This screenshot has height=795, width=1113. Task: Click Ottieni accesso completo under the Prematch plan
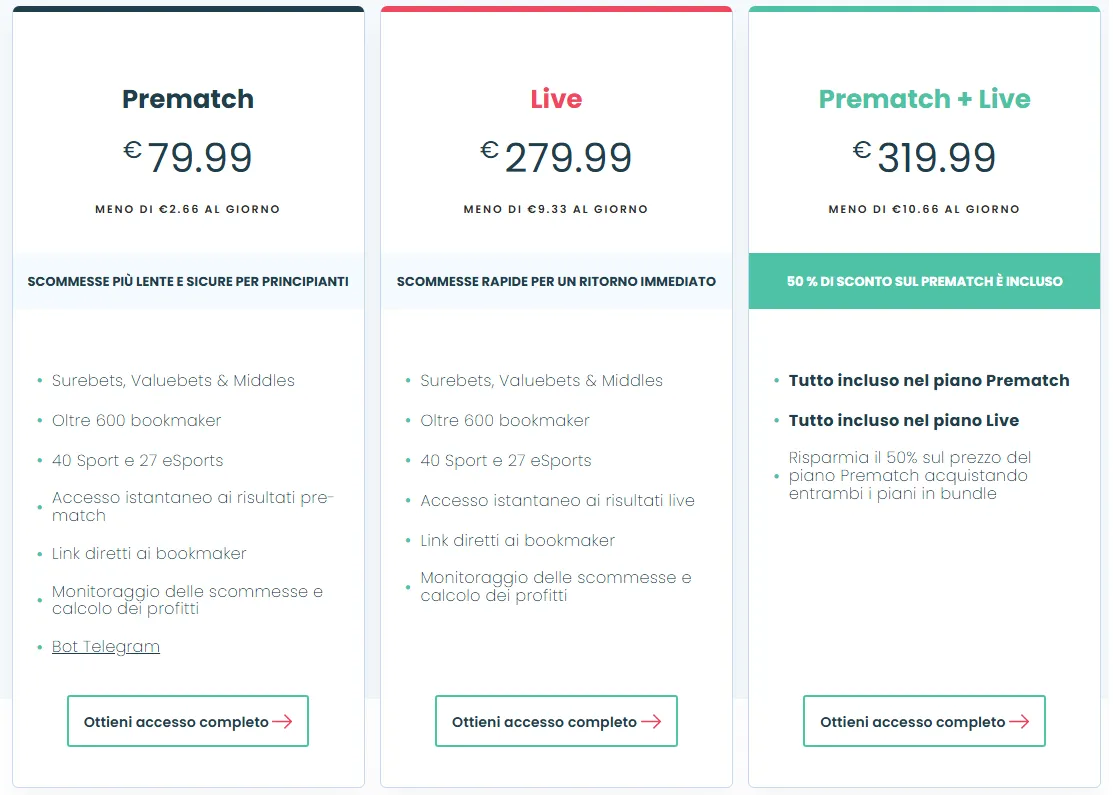pos(188,721)
